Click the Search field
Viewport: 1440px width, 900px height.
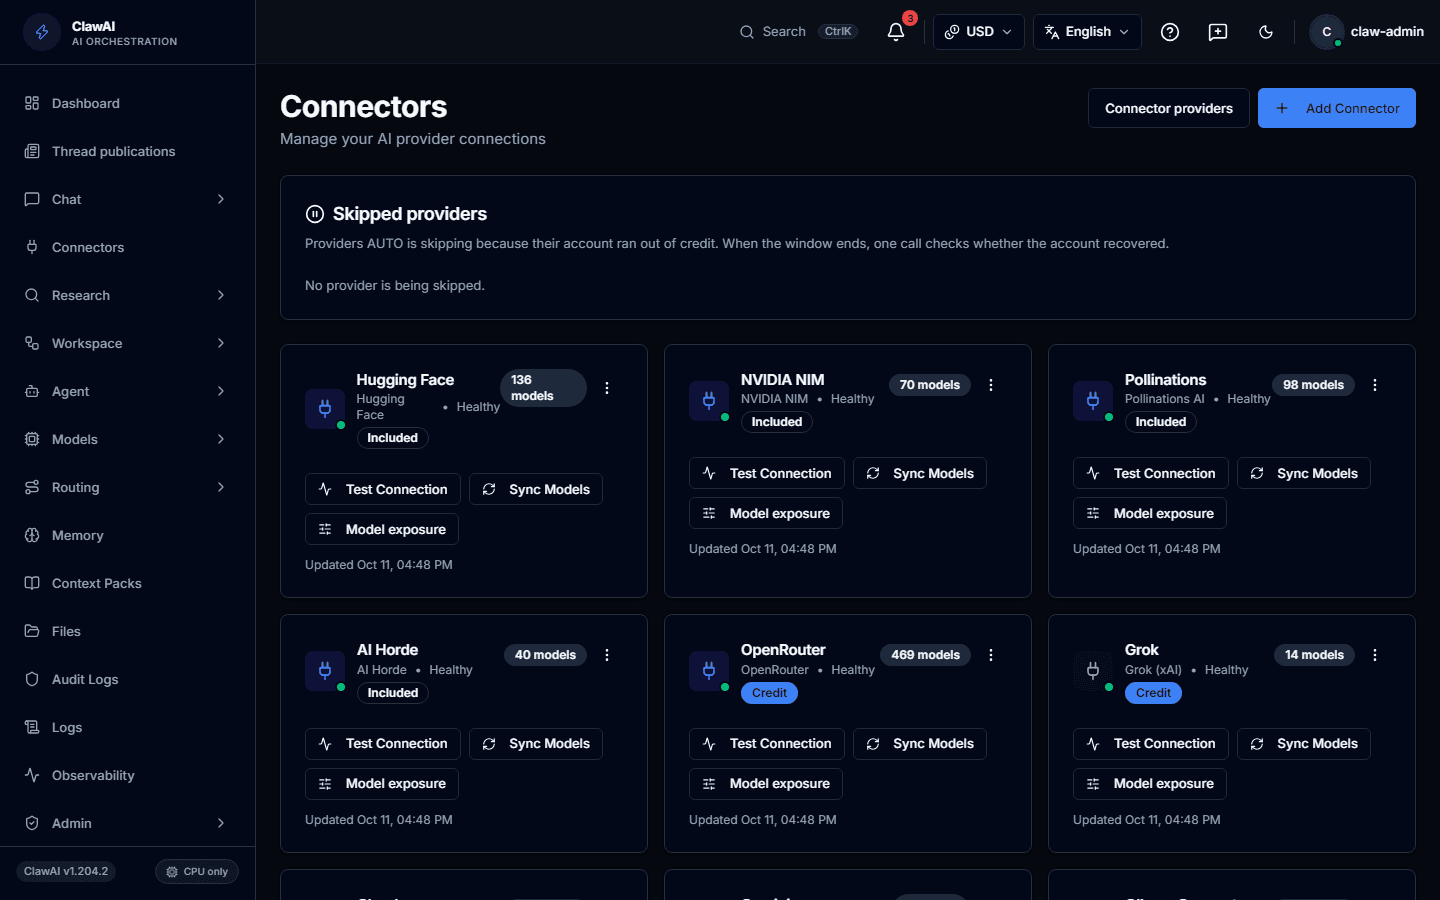(798, 32)
